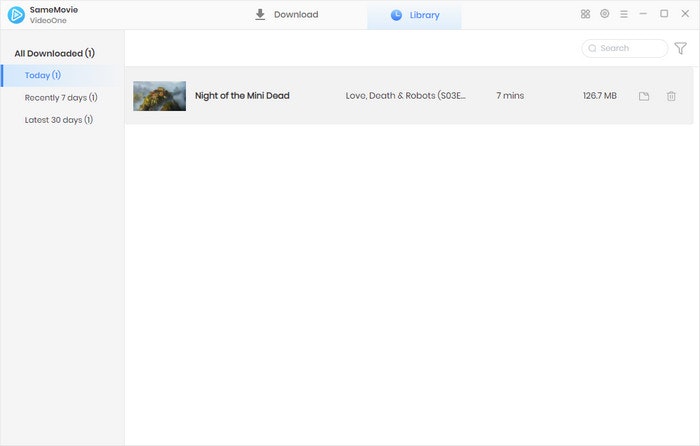The image size is (700, 446).
Task: Click Night of the Mini Dead thumbnail
Action: [159, 96]
